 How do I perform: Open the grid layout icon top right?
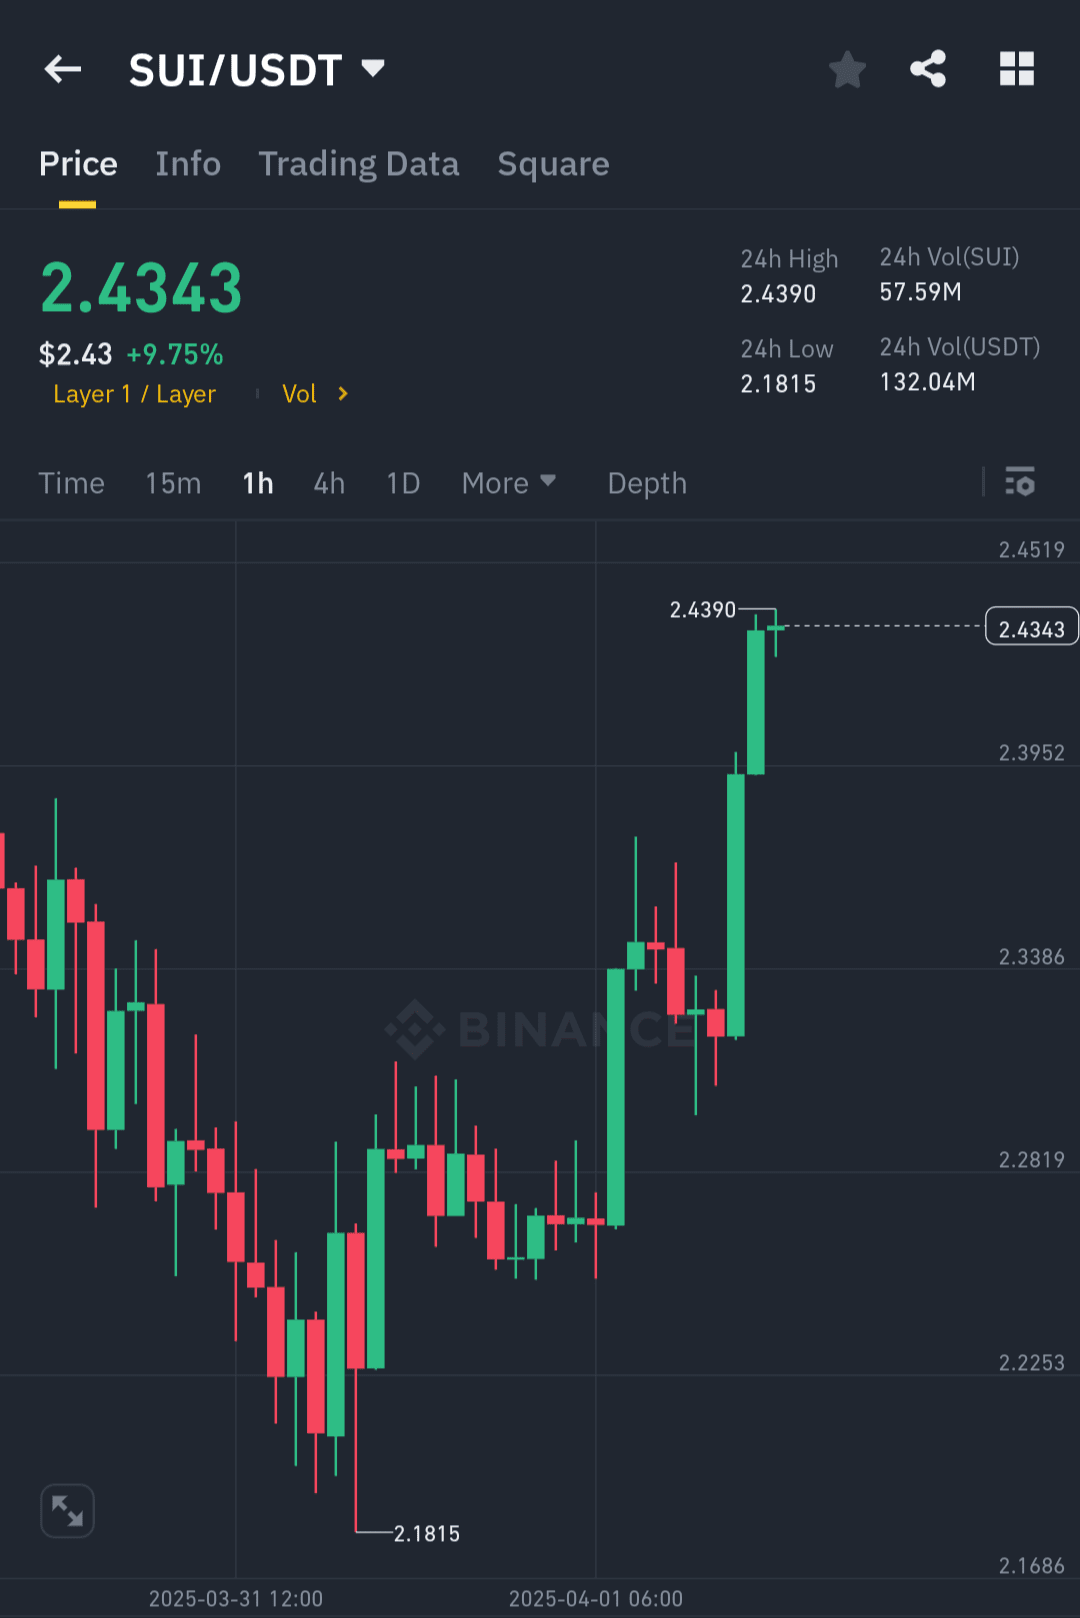tap(1017, 69)
